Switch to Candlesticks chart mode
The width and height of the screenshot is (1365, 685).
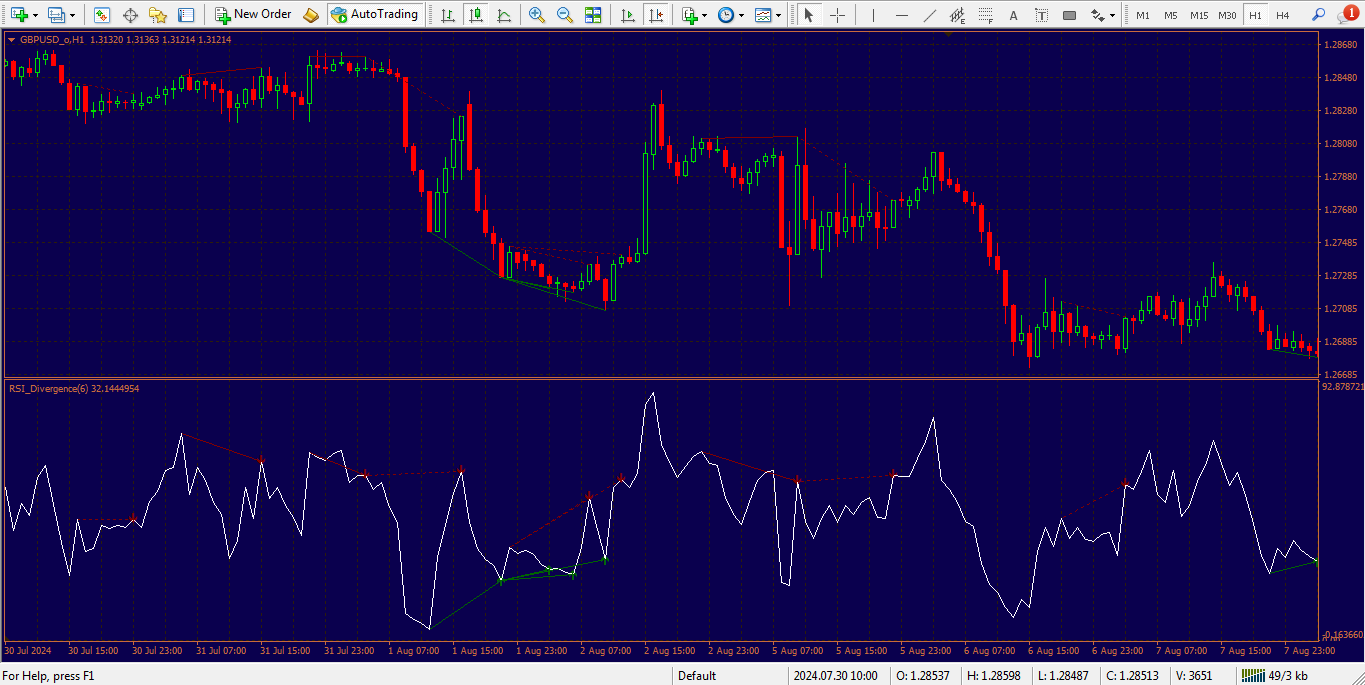pyautogui.click(x=476, y=14)
